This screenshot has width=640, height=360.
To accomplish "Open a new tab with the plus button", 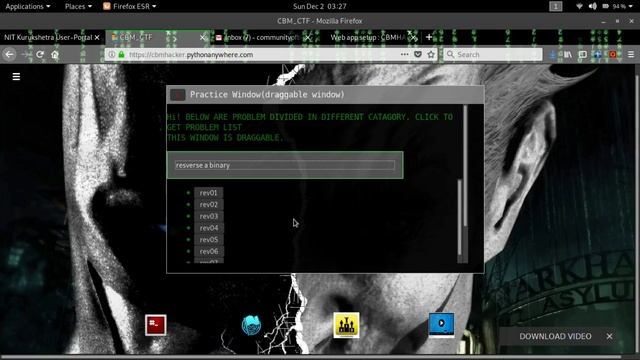I will click(429, 37).
